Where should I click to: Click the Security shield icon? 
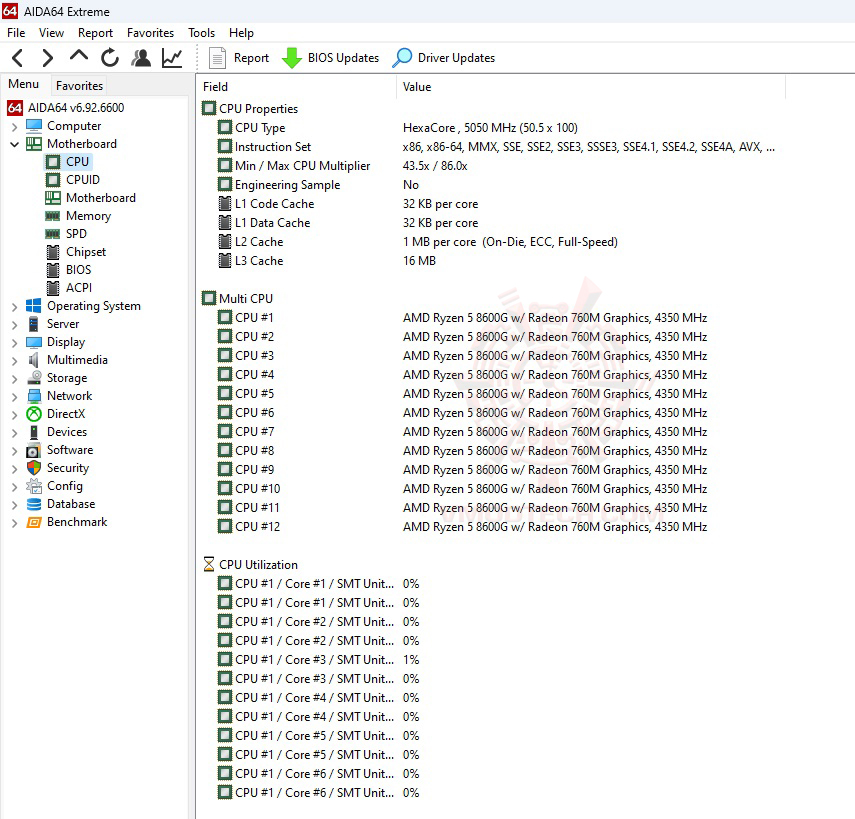pos(34,468)
